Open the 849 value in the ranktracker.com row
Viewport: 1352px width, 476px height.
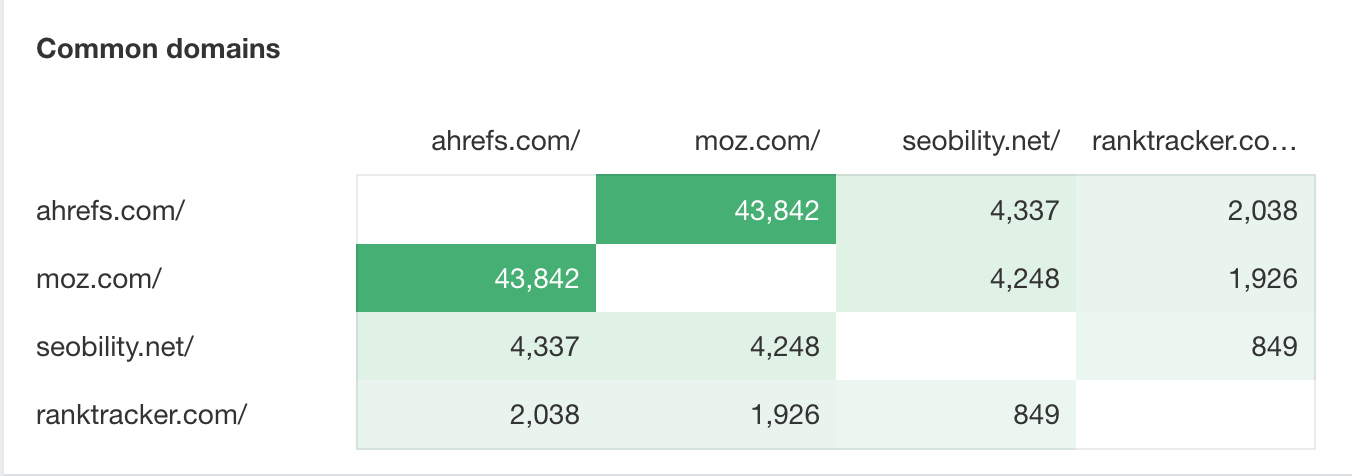click(x=1036, y=414)
